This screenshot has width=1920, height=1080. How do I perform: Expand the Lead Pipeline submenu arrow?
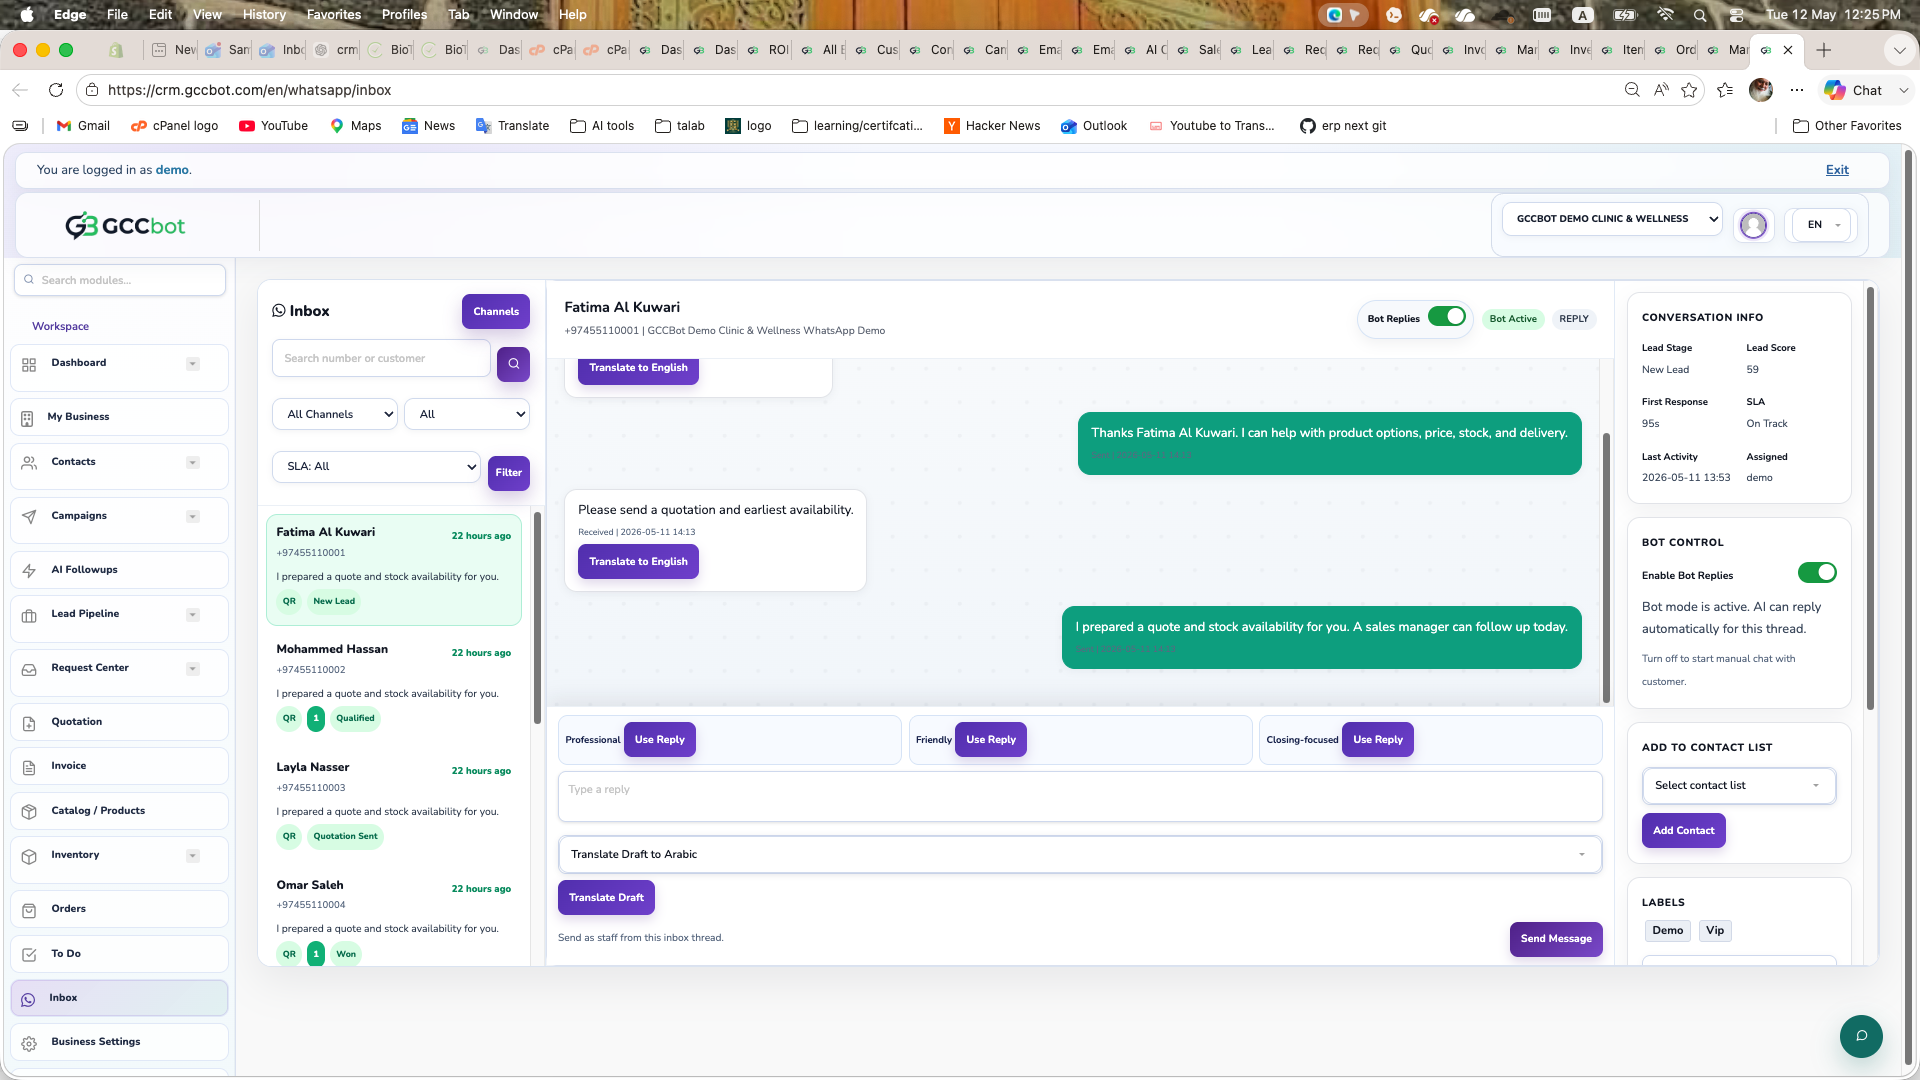click(x=193, y=615)
